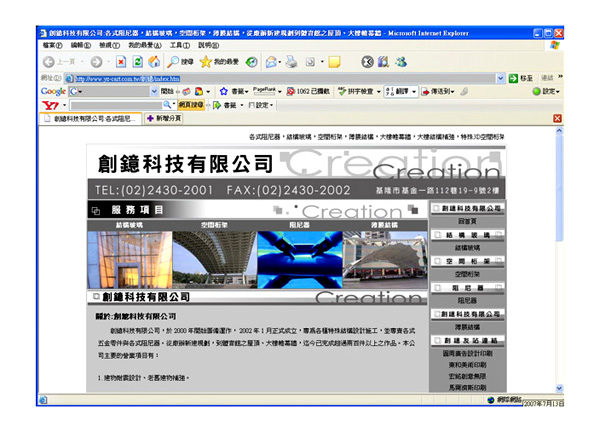Screen dimensions: 600x432
Task: Click the round black X toolbar icon
Action: pyautogui.click(x=367, y=62)
